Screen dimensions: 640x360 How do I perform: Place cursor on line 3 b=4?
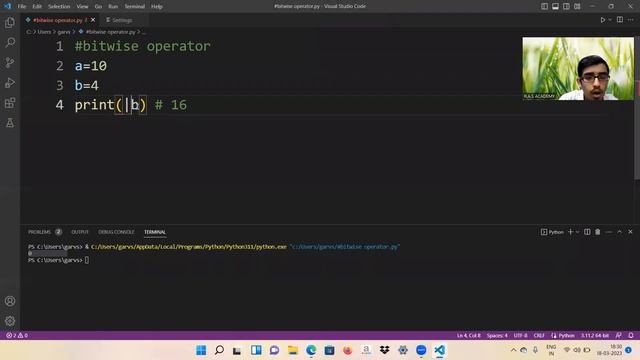(x=87, y=85)
